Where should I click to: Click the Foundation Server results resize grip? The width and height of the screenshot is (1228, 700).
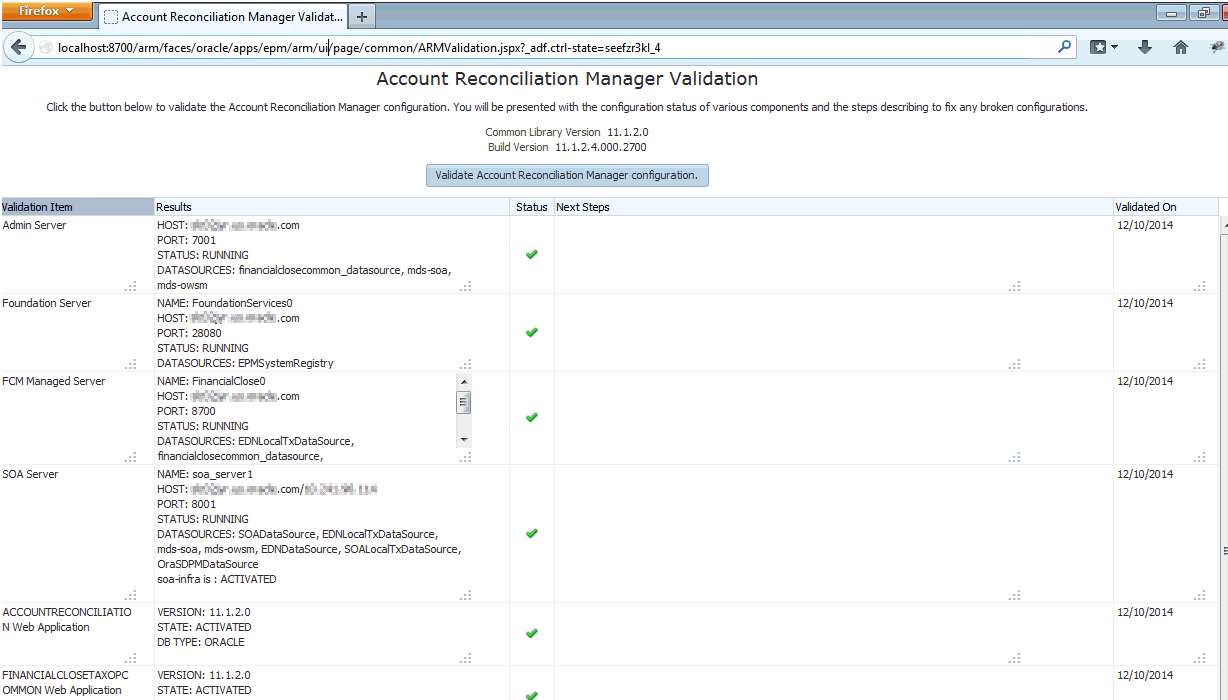[x=466, y=364]
